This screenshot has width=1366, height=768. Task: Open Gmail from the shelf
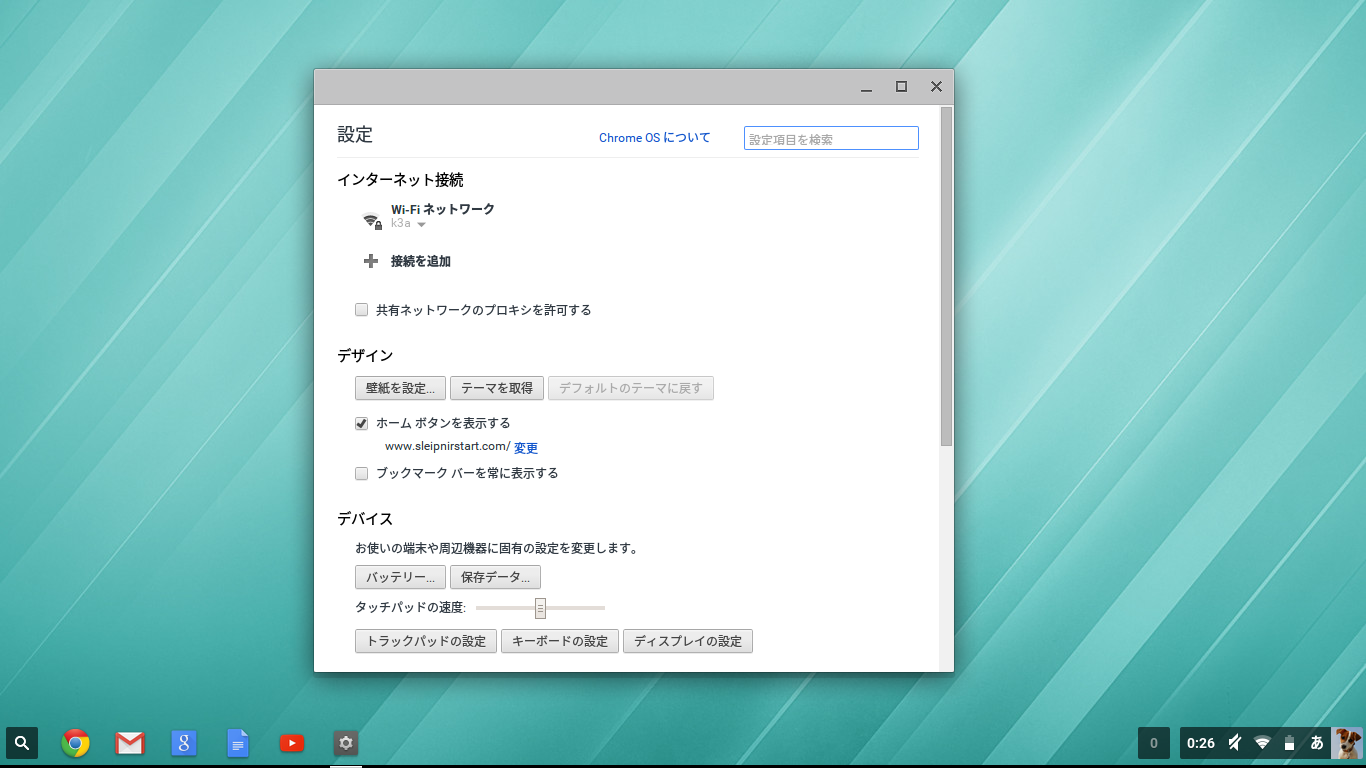tap(130, 743)
